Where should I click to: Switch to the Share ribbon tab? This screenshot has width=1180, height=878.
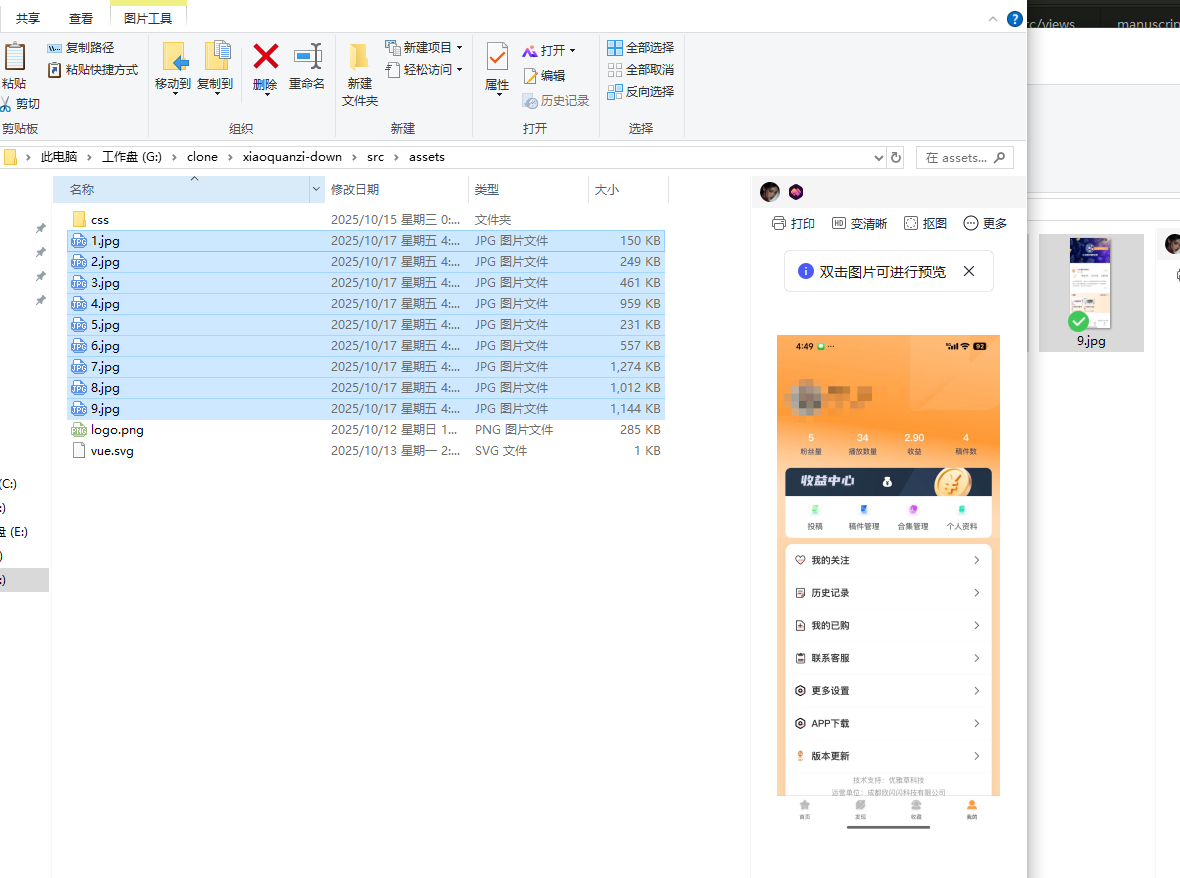pos(28,18)
